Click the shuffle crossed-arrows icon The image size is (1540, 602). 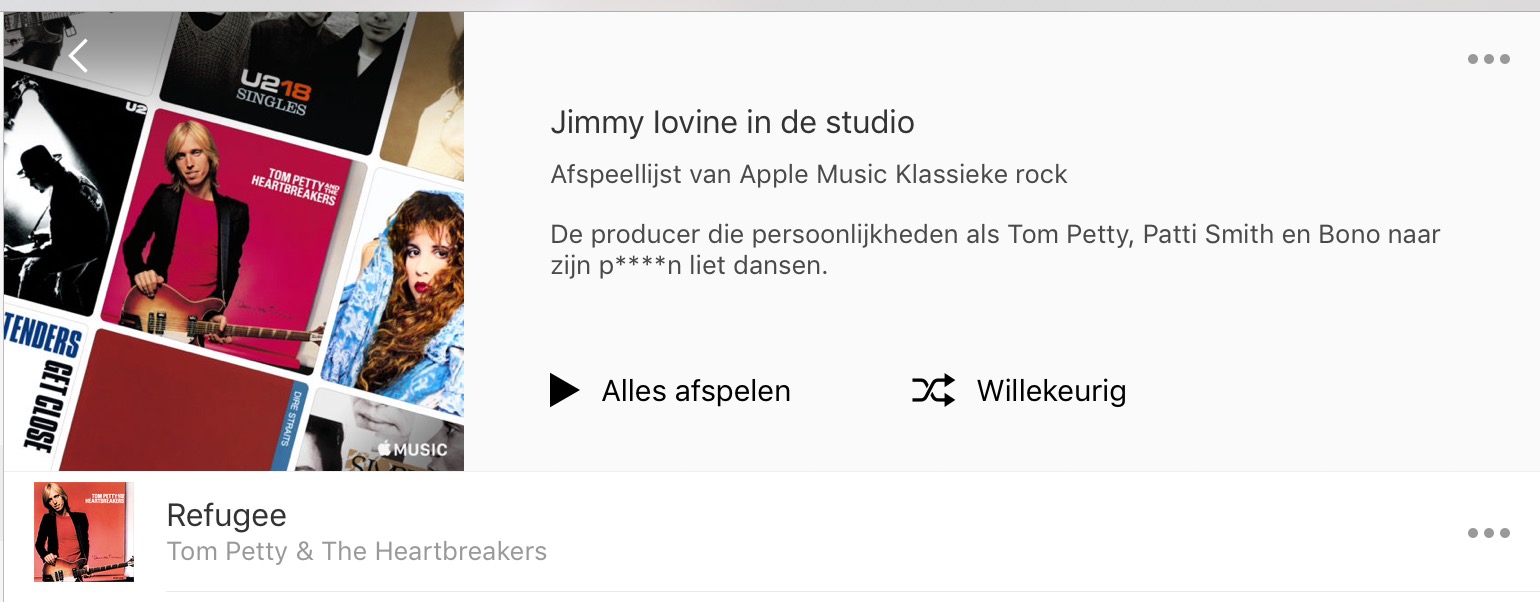[933, 390]
